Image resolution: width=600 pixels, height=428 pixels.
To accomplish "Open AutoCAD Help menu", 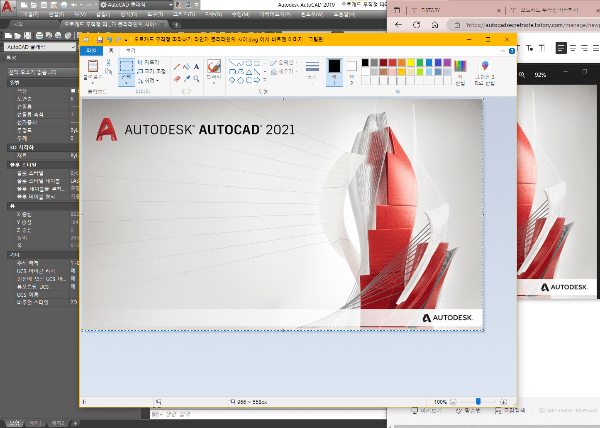I will click(344, 15).
